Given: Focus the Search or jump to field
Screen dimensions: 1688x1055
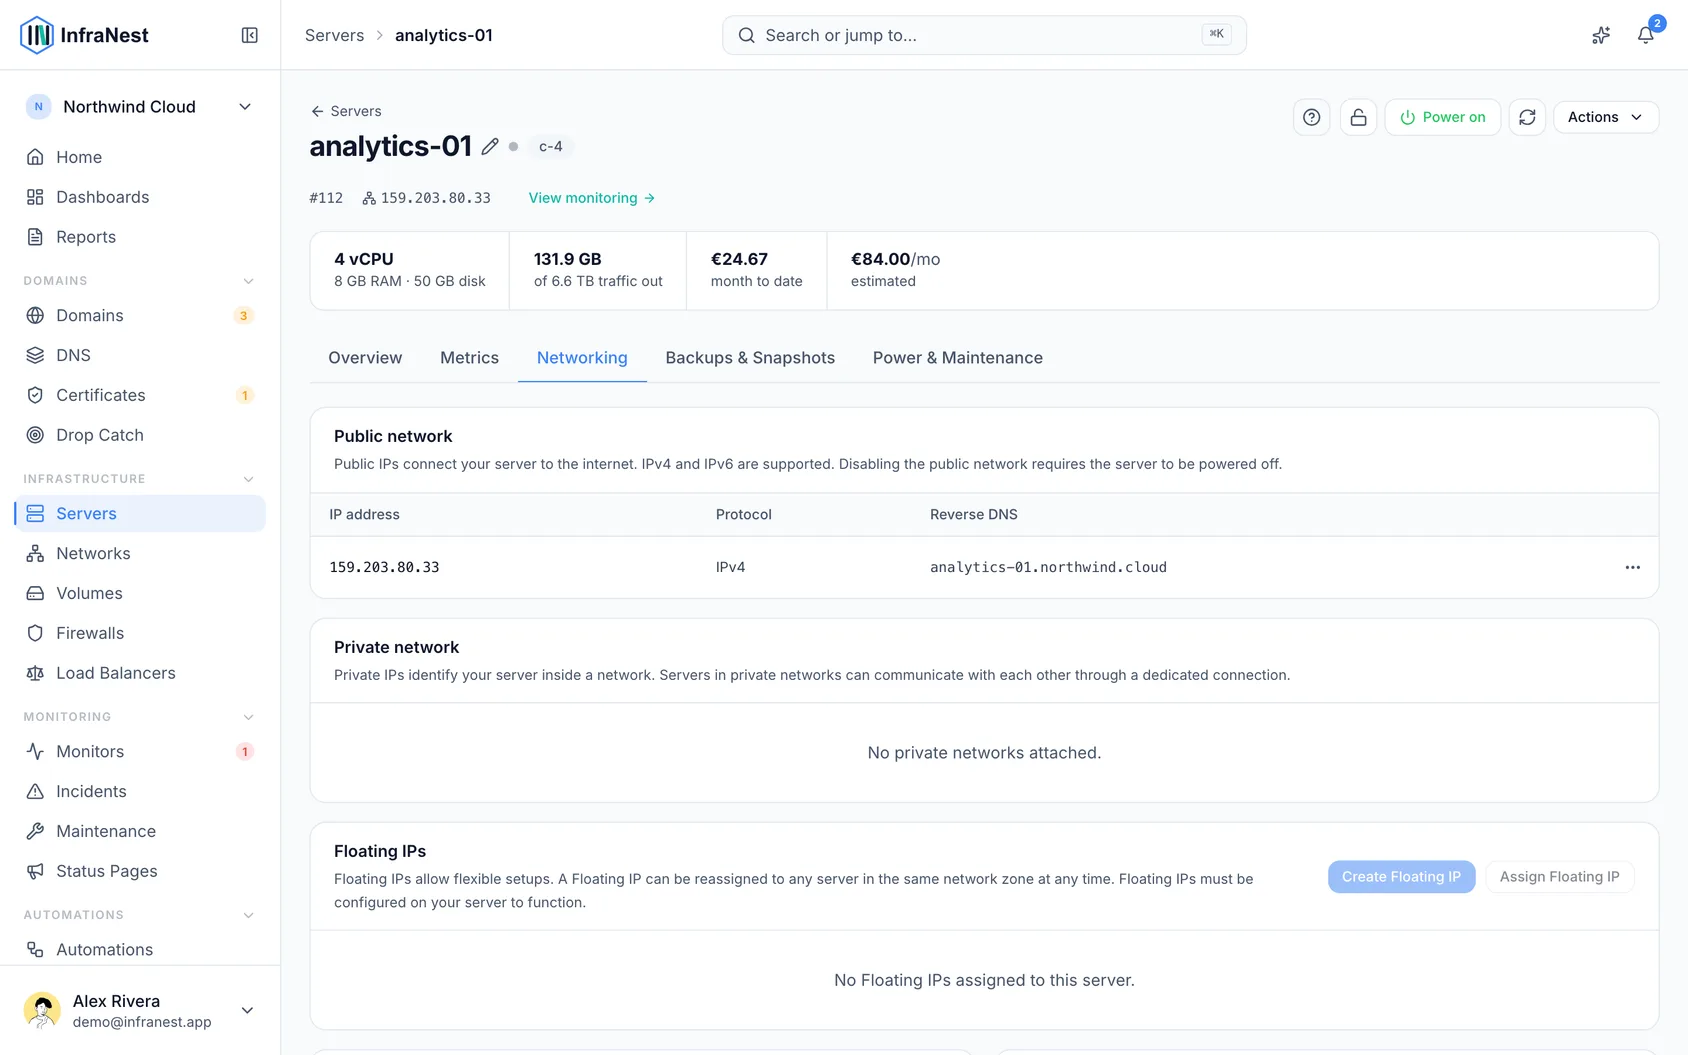Looking at the screenshot, I should [x=984, y=35].
